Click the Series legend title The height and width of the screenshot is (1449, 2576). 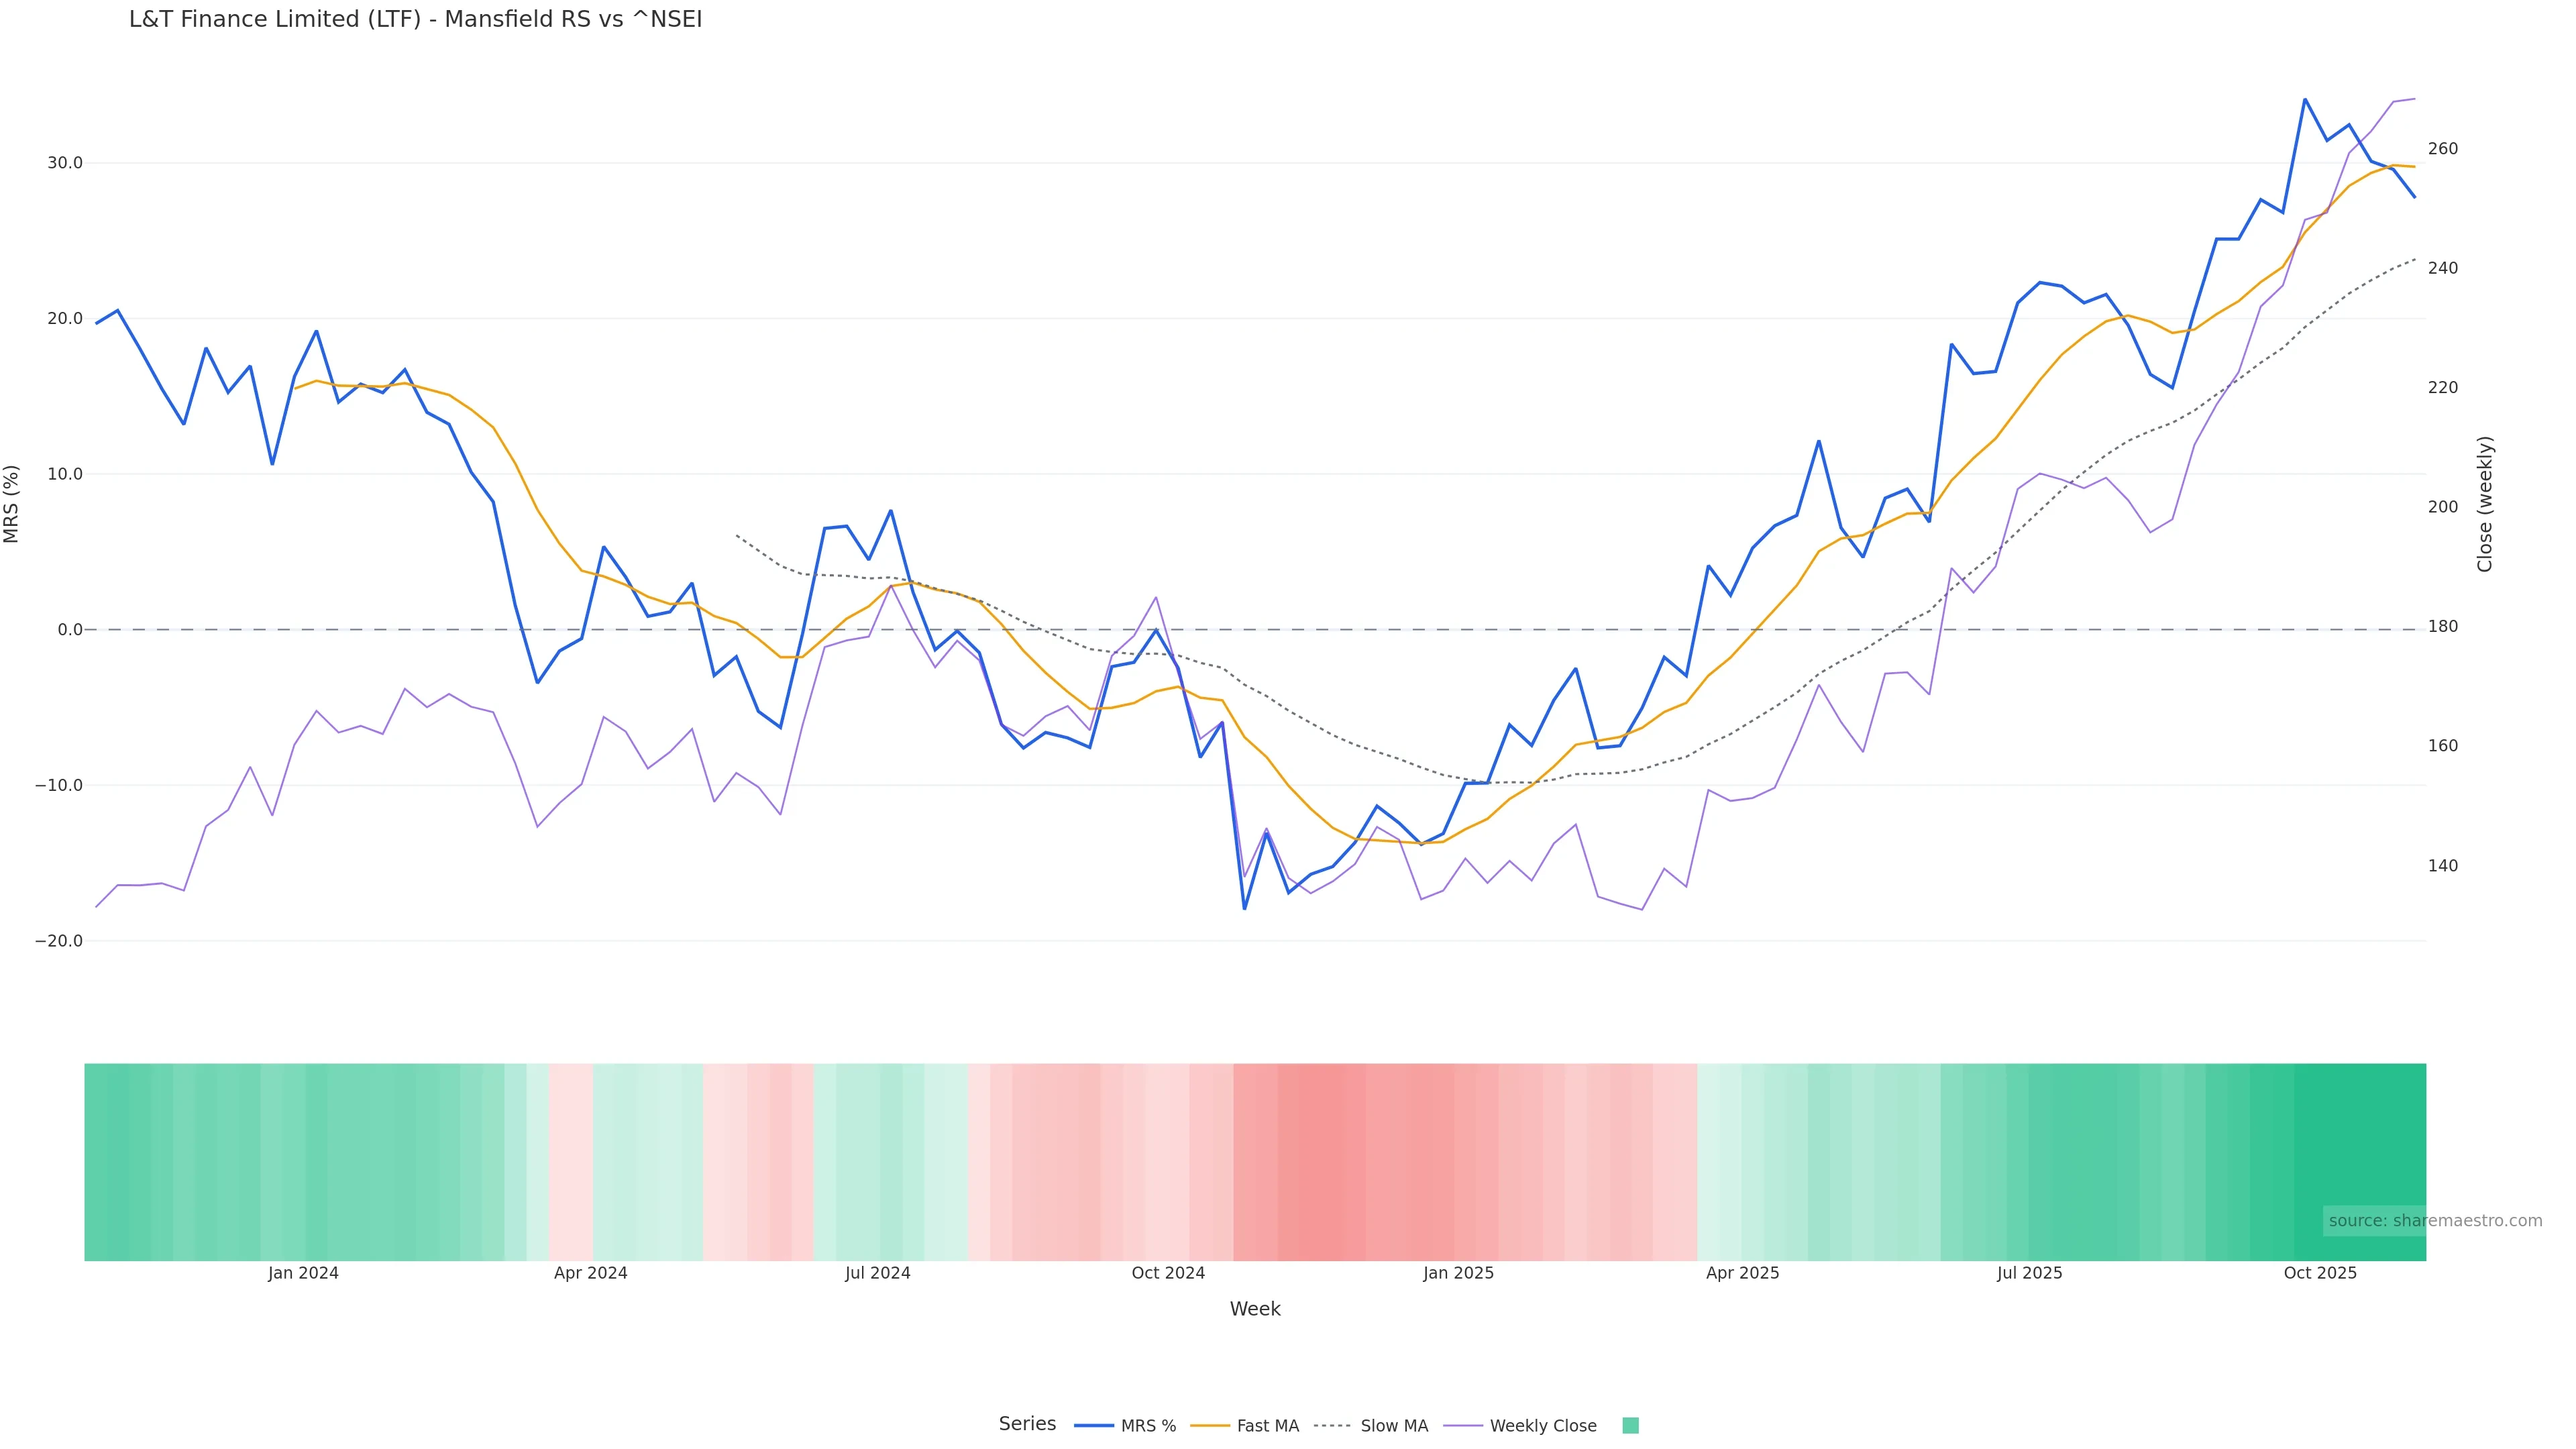[x=1027, y=1424]
